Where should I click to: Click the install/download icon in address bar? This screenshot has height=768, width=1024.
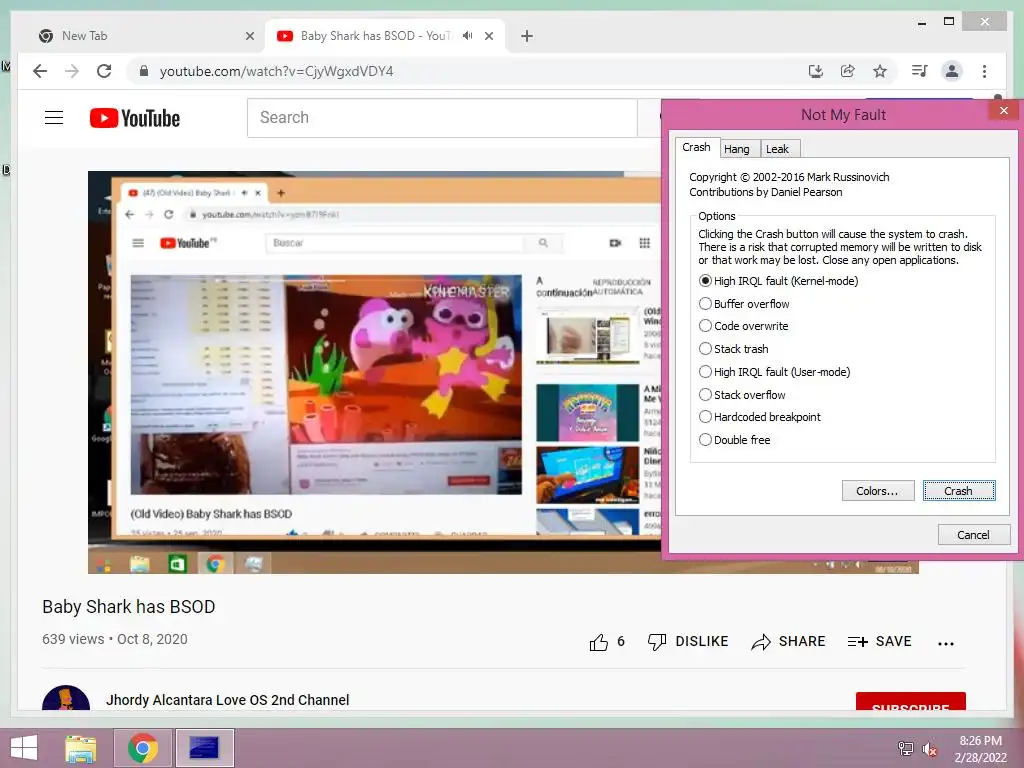[816, 71]
